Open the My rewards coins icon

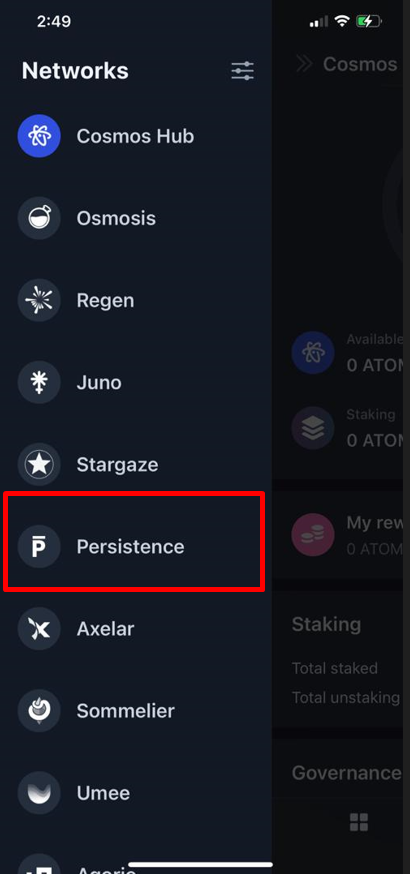313,535
